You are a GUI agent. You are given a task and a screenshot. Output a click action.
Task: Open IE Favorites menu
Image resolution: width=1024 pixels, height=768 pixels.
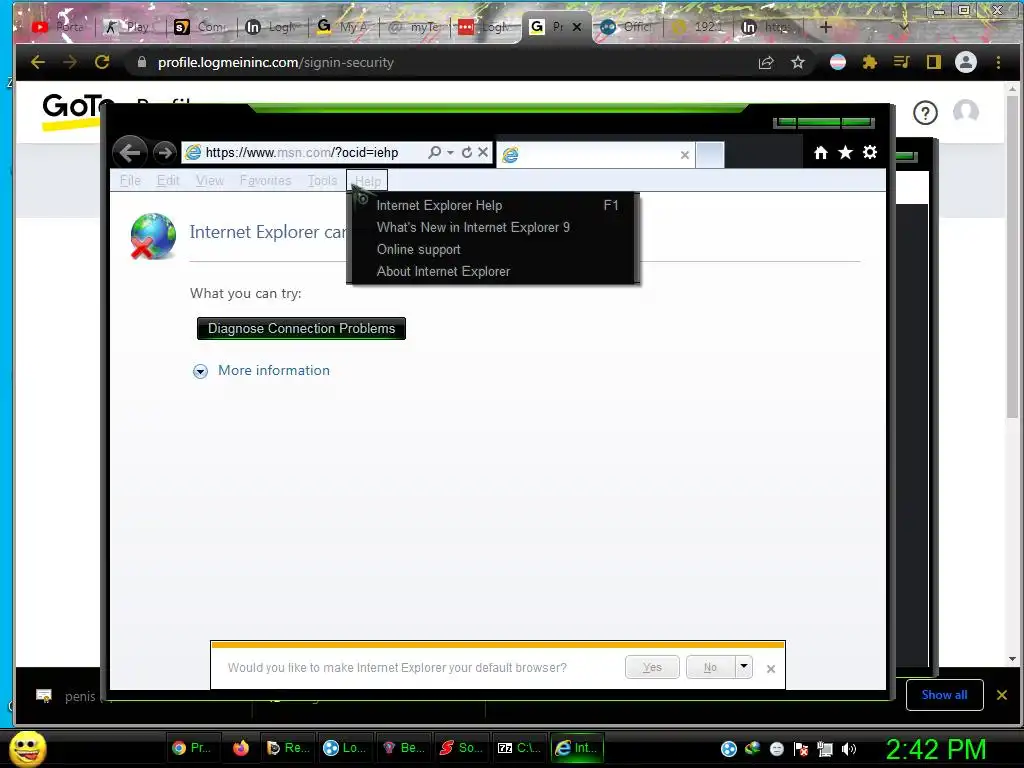click(x=265, y=180)
